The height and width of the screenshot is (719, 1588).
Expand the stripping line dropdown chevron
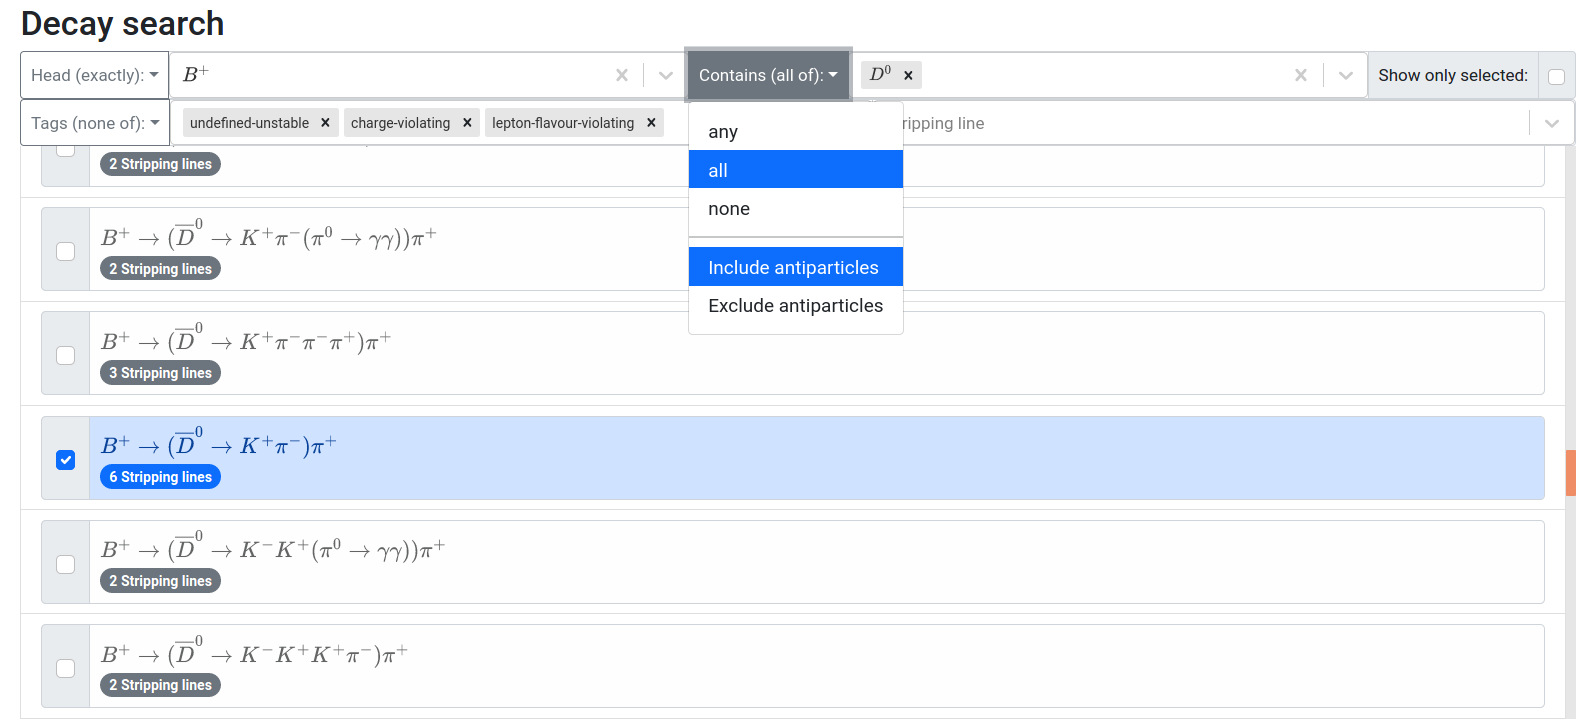coord(1551,123)
